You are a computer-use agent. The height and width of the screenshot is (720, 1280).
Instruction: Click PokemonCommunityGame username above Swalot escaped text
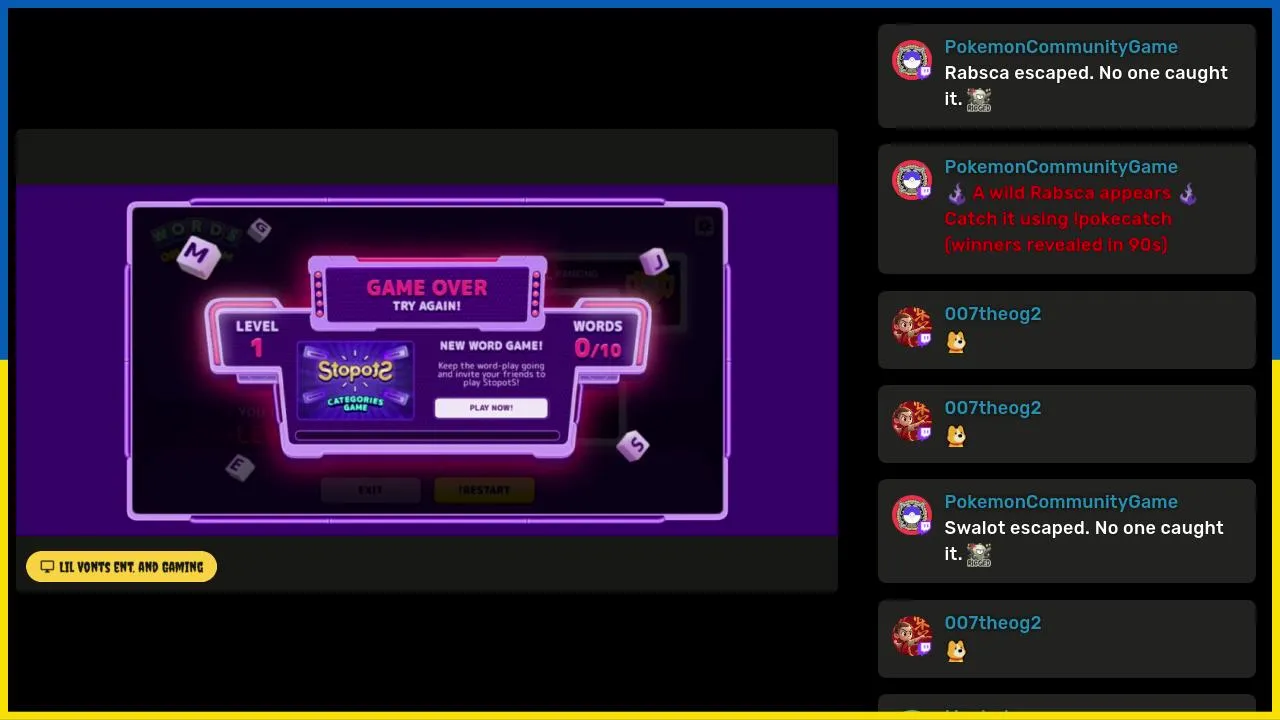coord(1061,502)
